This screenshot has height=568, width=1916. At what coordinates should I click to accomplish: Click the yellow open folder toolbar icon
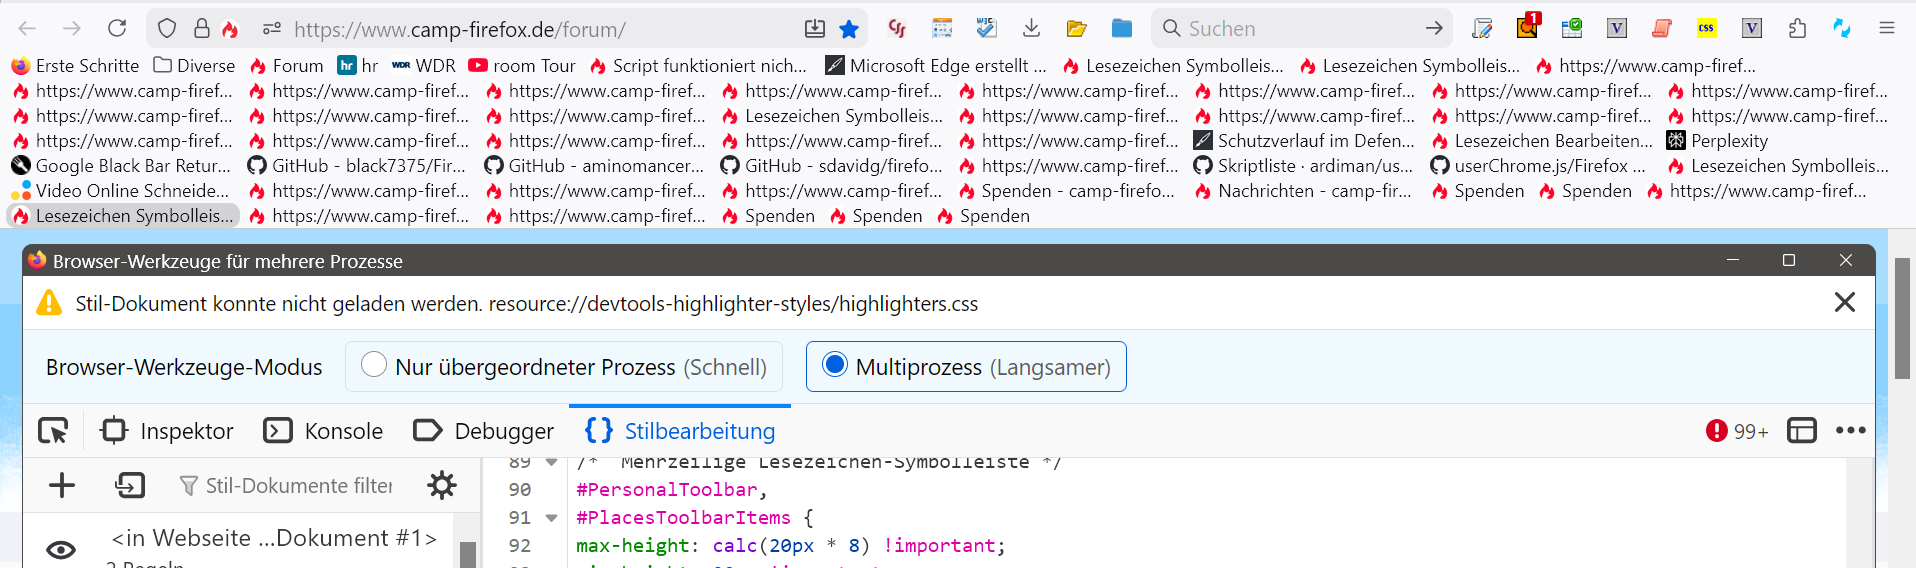coord(1077,29)
